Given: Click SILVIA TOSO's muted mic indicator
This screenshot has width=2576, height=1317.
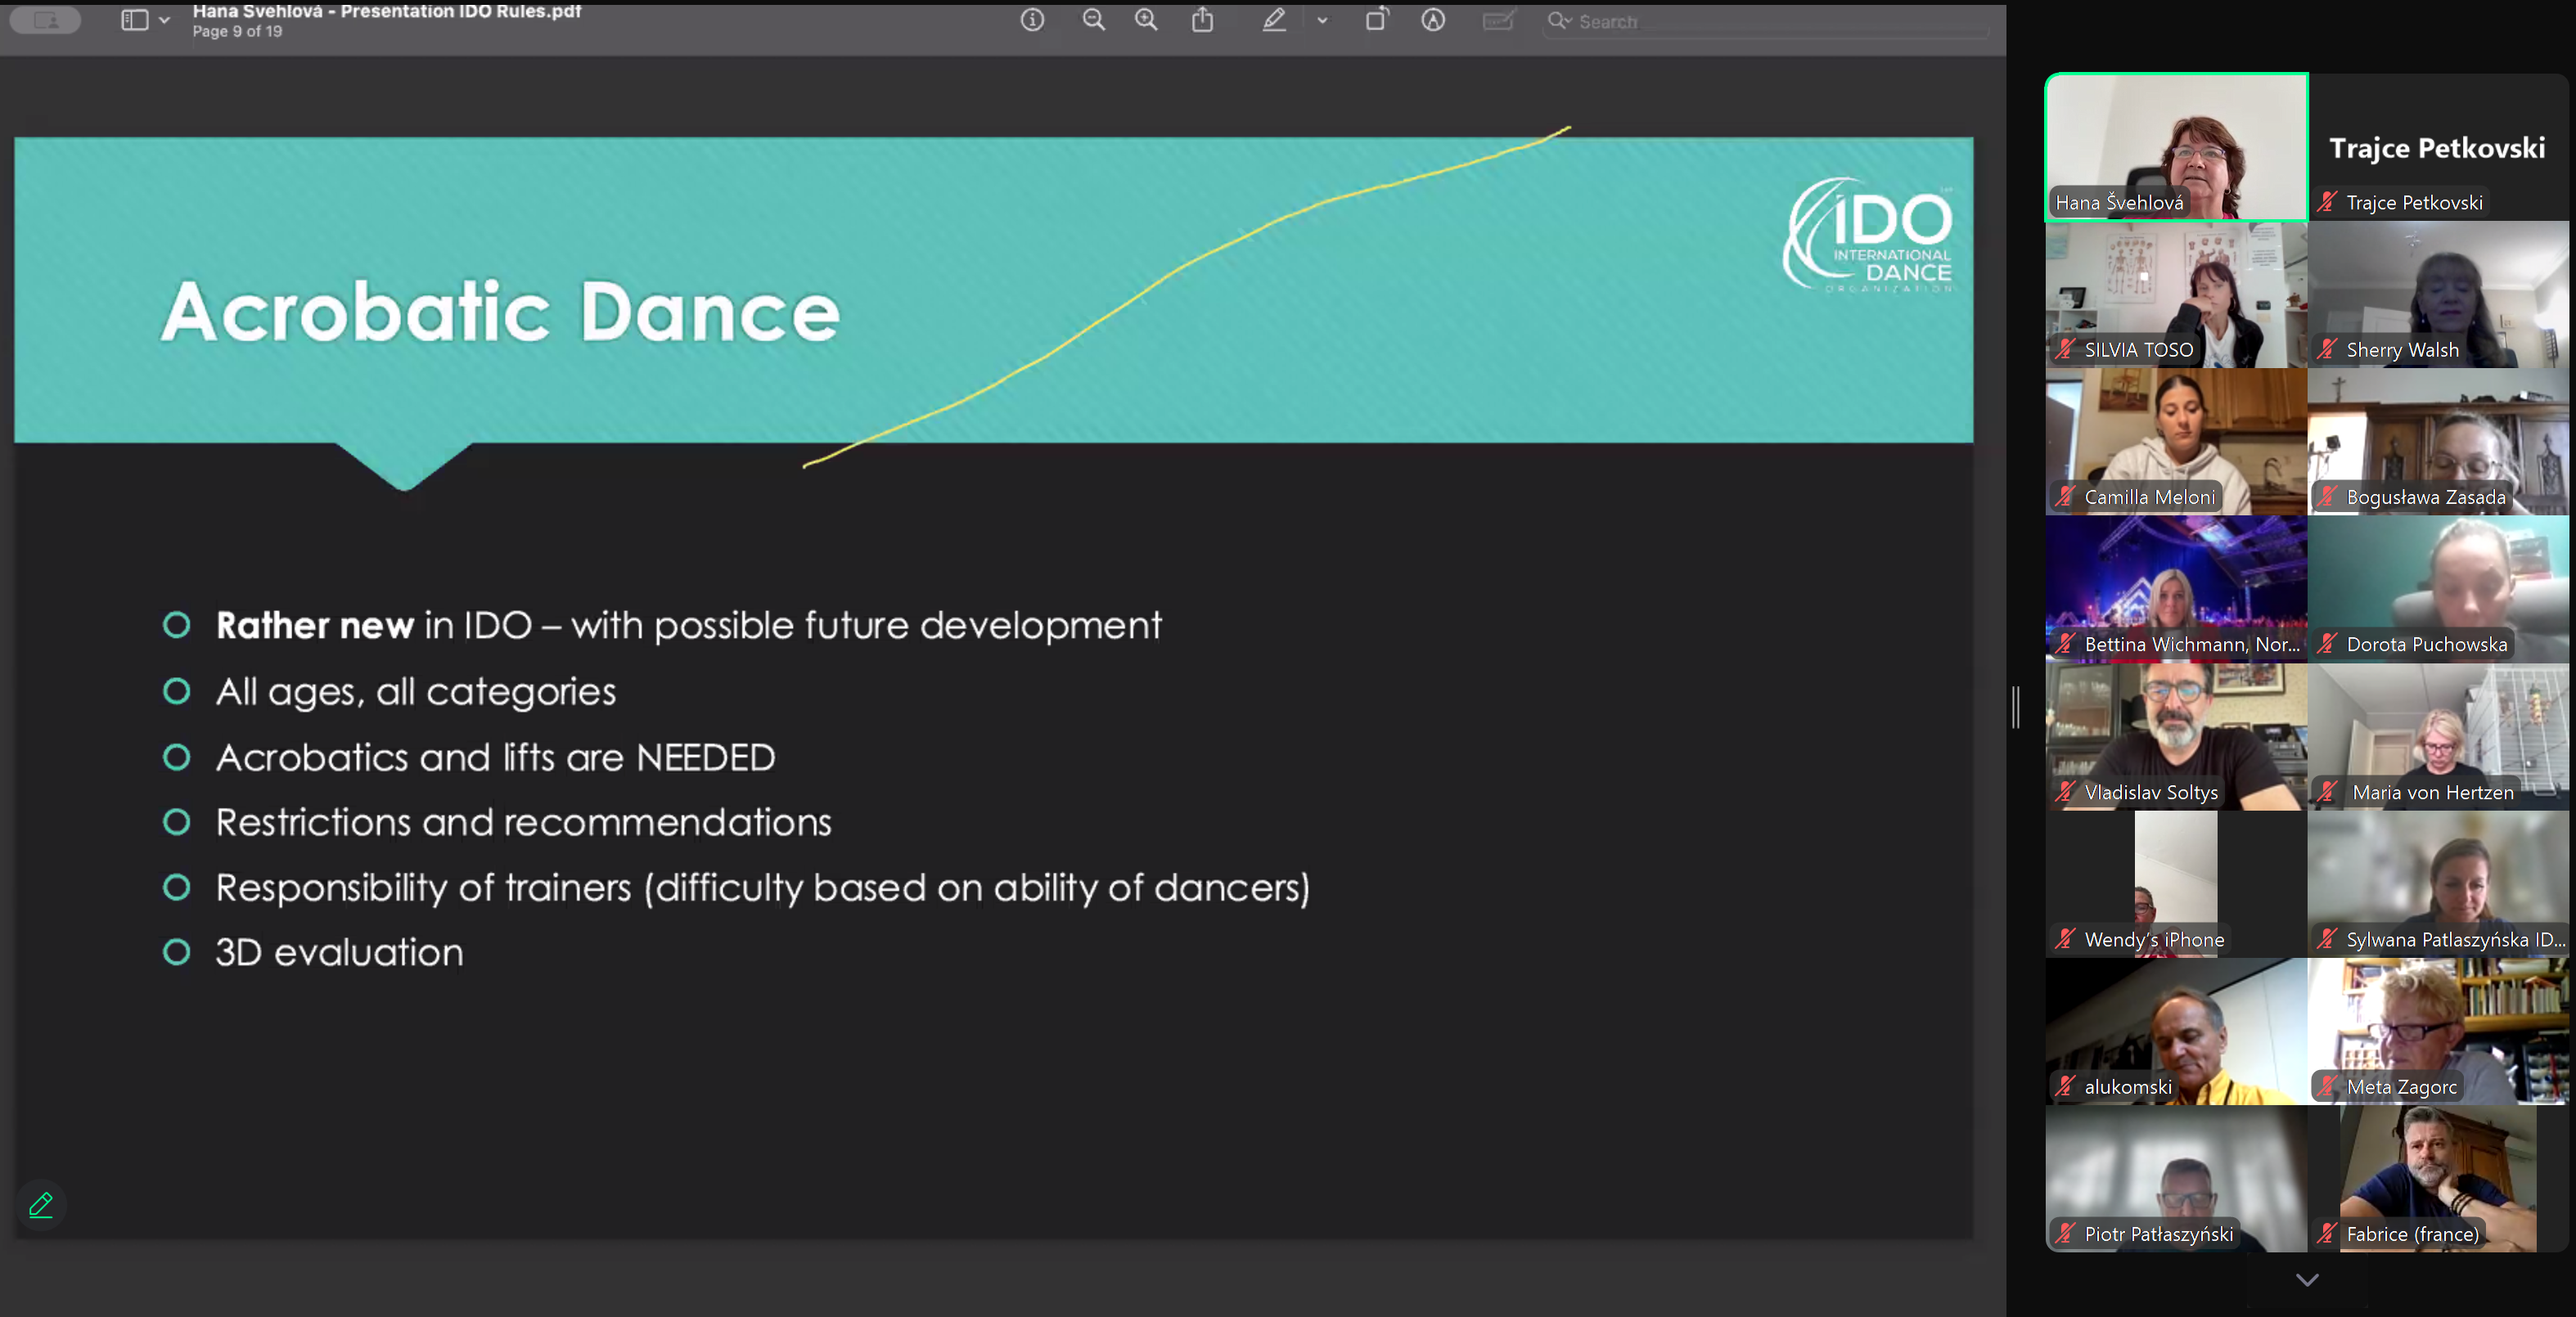Looking at the screenshot, I should click(2065, 349).
